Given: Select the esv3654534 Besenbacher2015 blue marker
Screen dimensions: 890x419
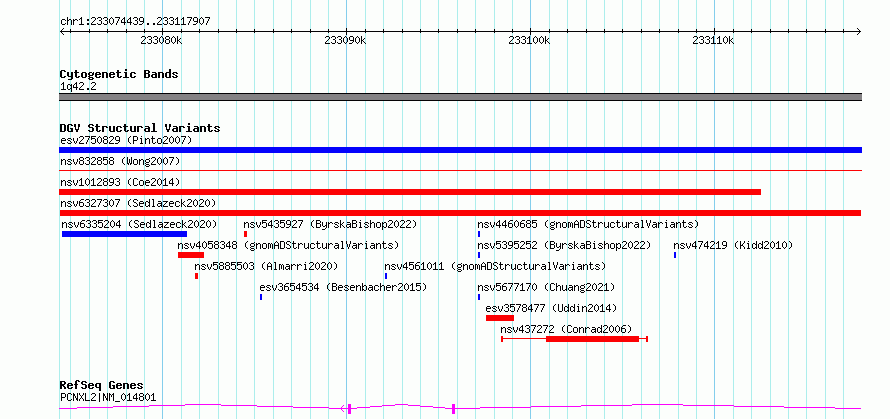Looking at the screenshot, I should point(261,297).
